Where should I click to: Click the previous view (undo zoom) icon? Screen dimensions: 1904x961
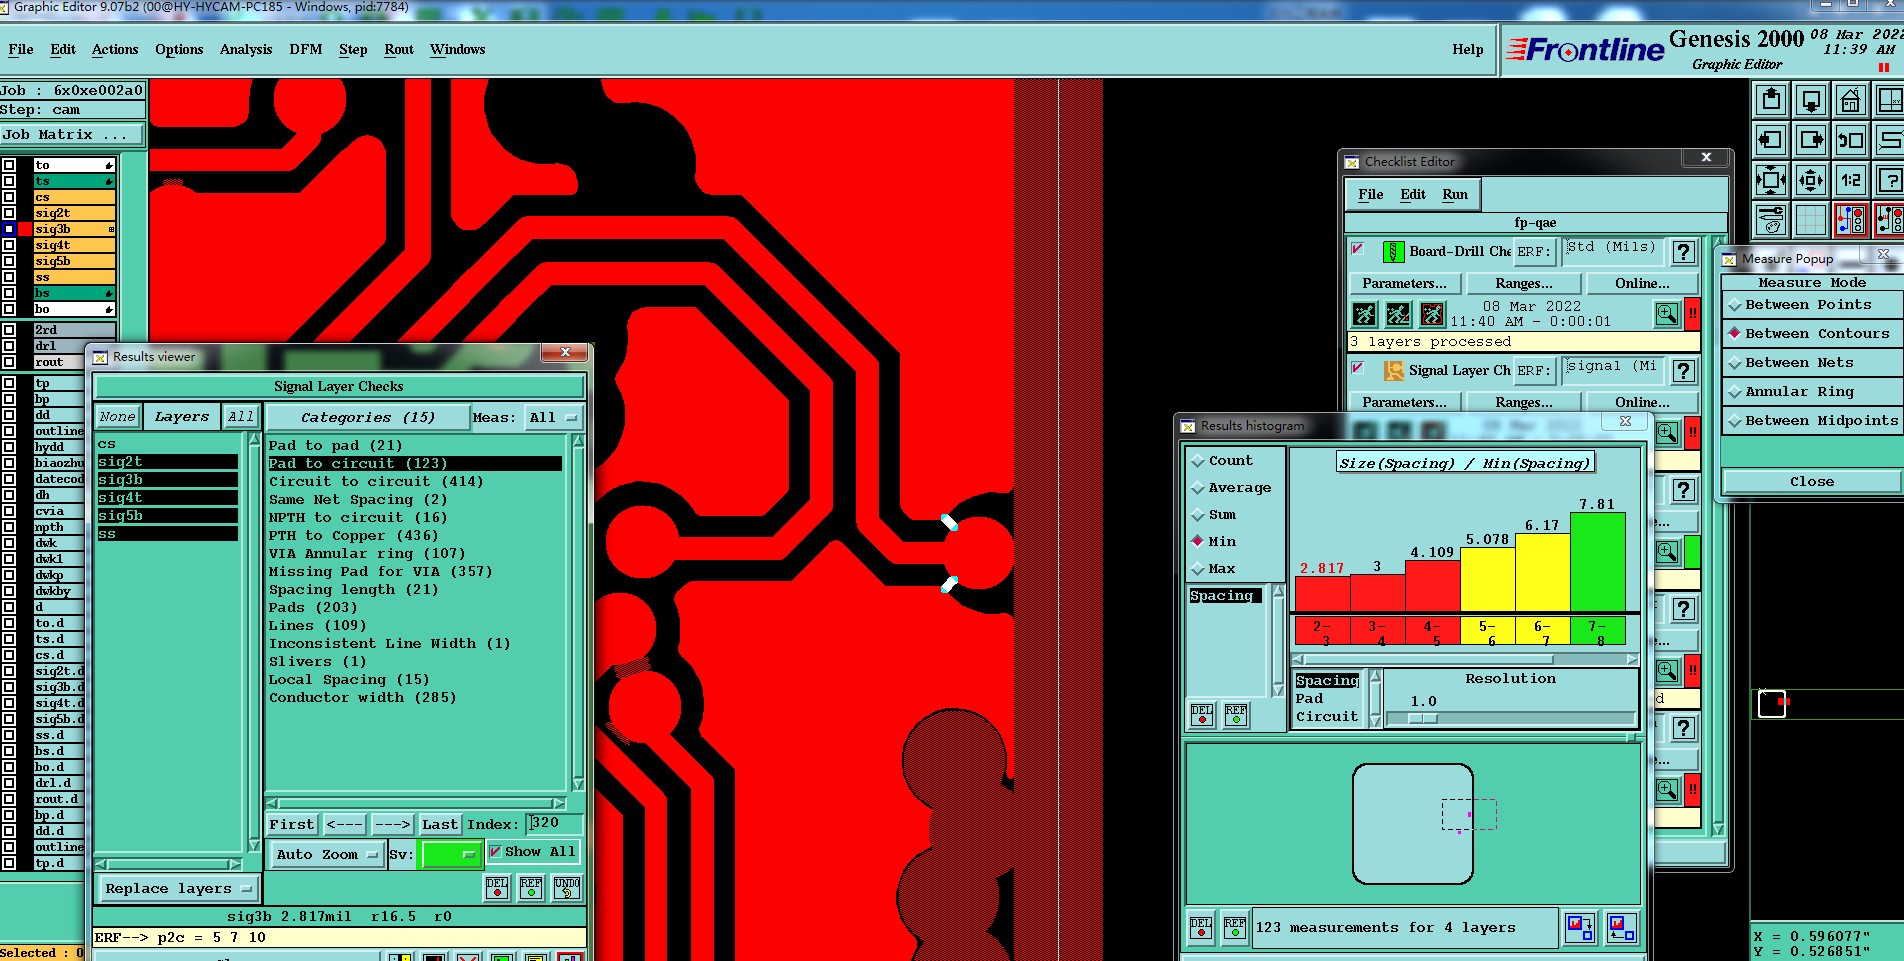point(1850,140)
